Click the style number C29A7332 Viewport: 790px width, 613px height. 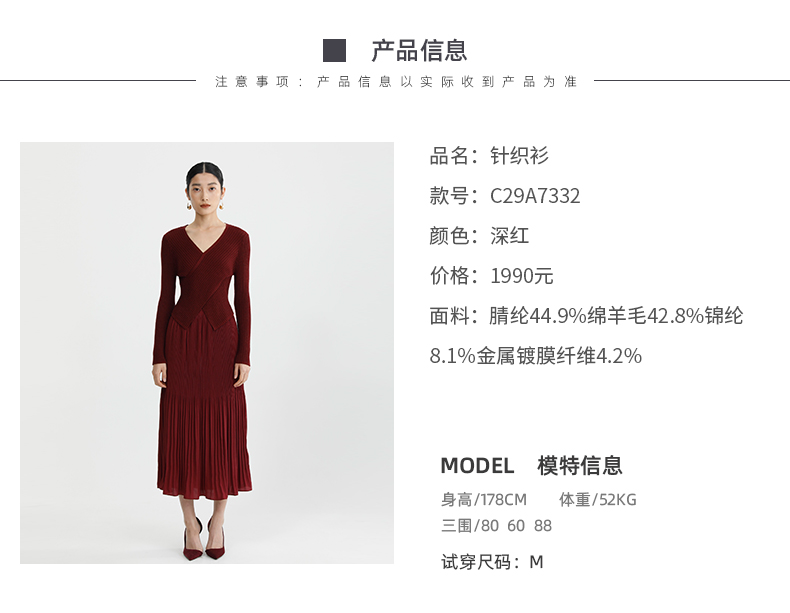[x=535, y=196]
